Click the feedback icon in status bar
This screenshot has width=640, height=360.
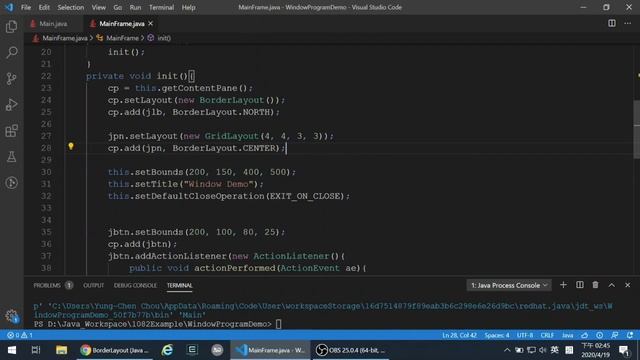[615, 335]
